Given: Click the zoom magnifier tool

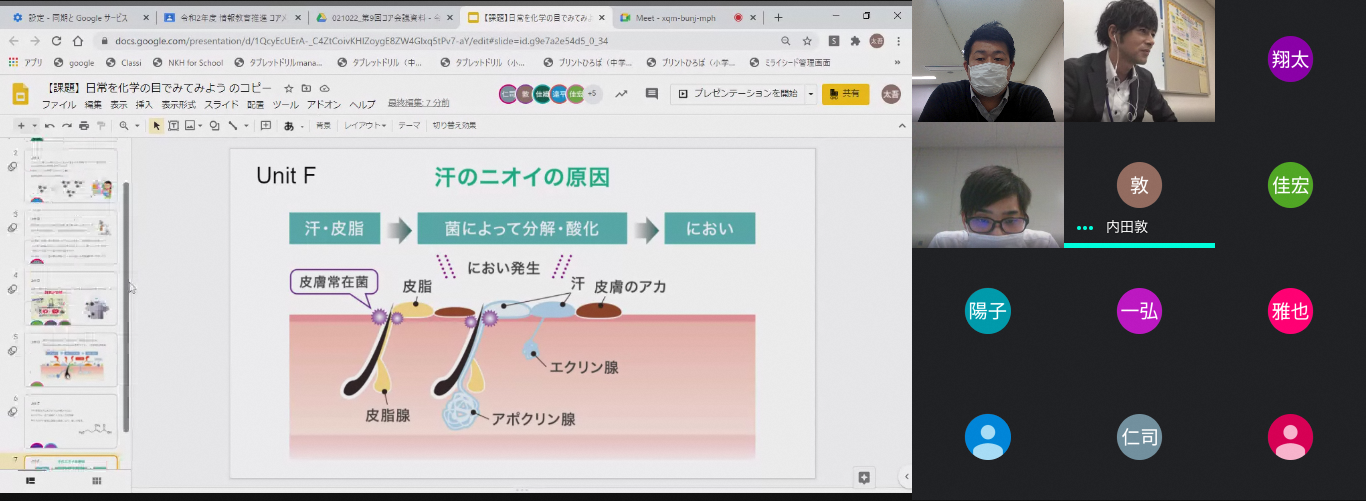Looking at the screenshot, I should click(x=124, y=126).
